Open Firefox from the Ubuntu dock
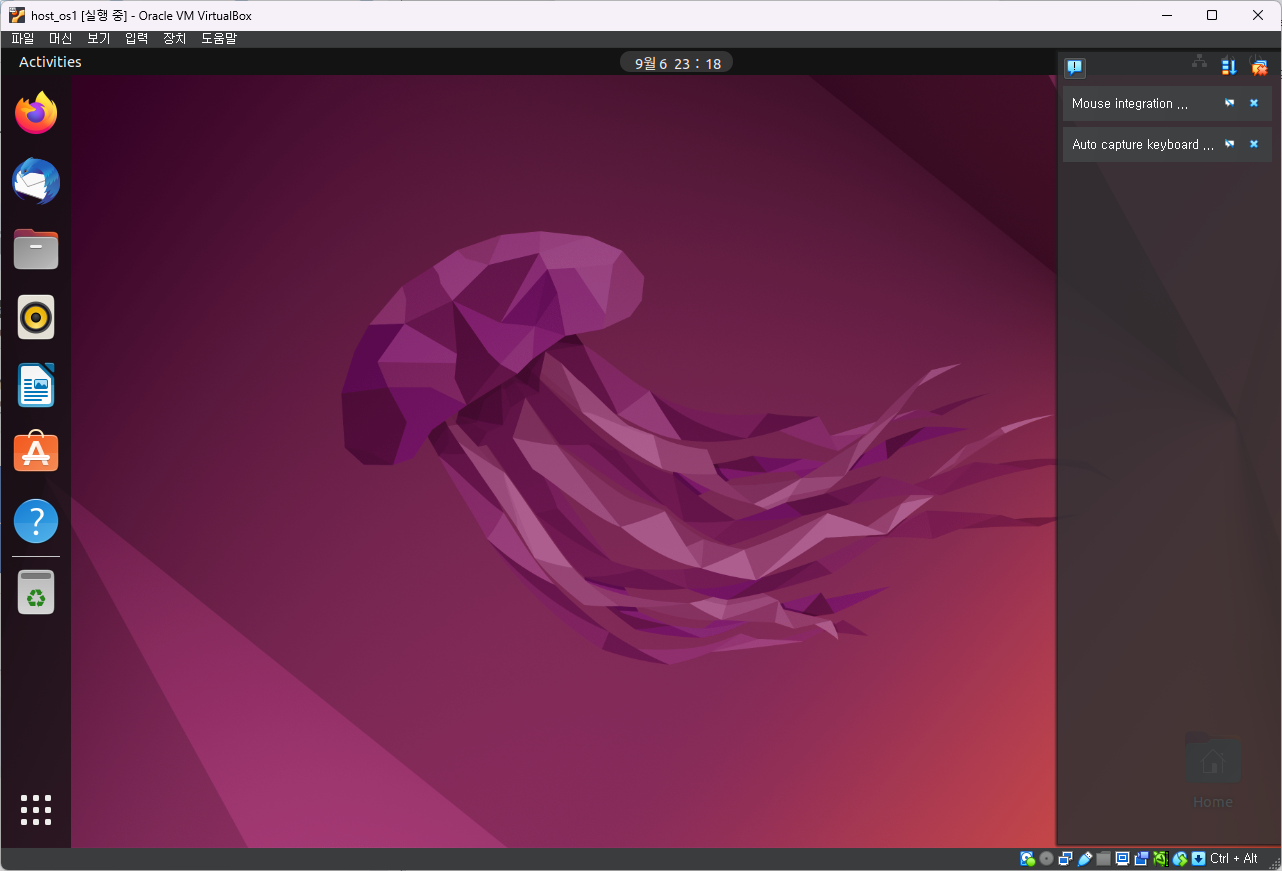Viewport: 1282px width, 871px height. point(36,113)
